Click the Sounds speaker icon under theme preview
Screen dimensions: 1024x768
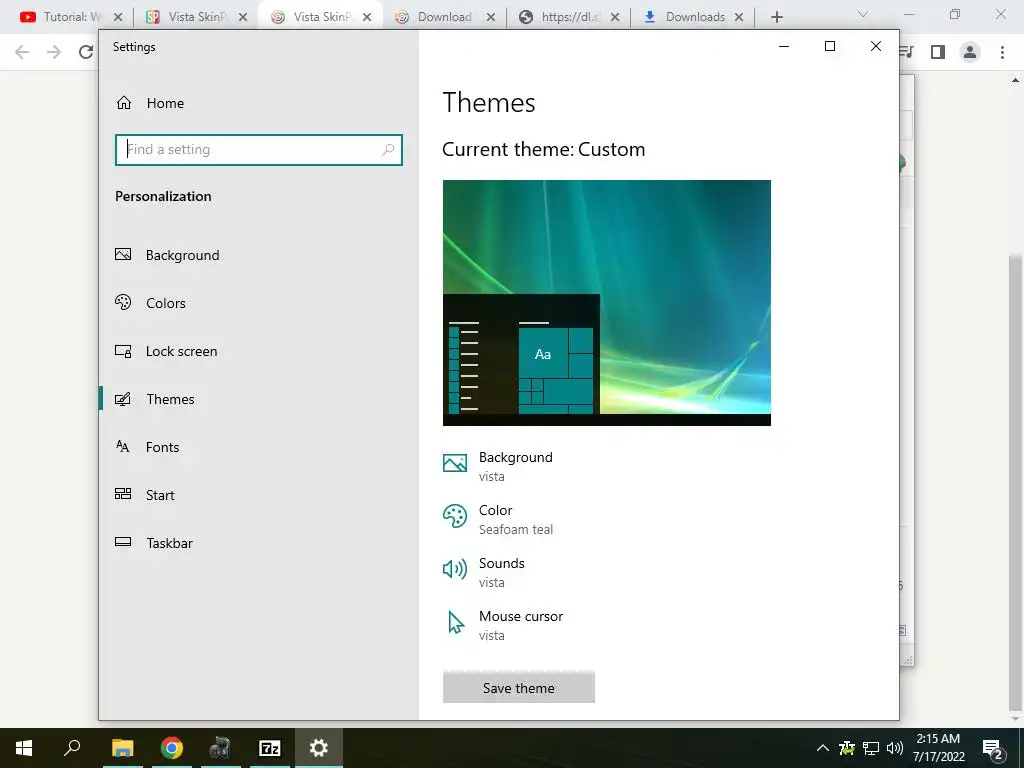pos(455,569)
